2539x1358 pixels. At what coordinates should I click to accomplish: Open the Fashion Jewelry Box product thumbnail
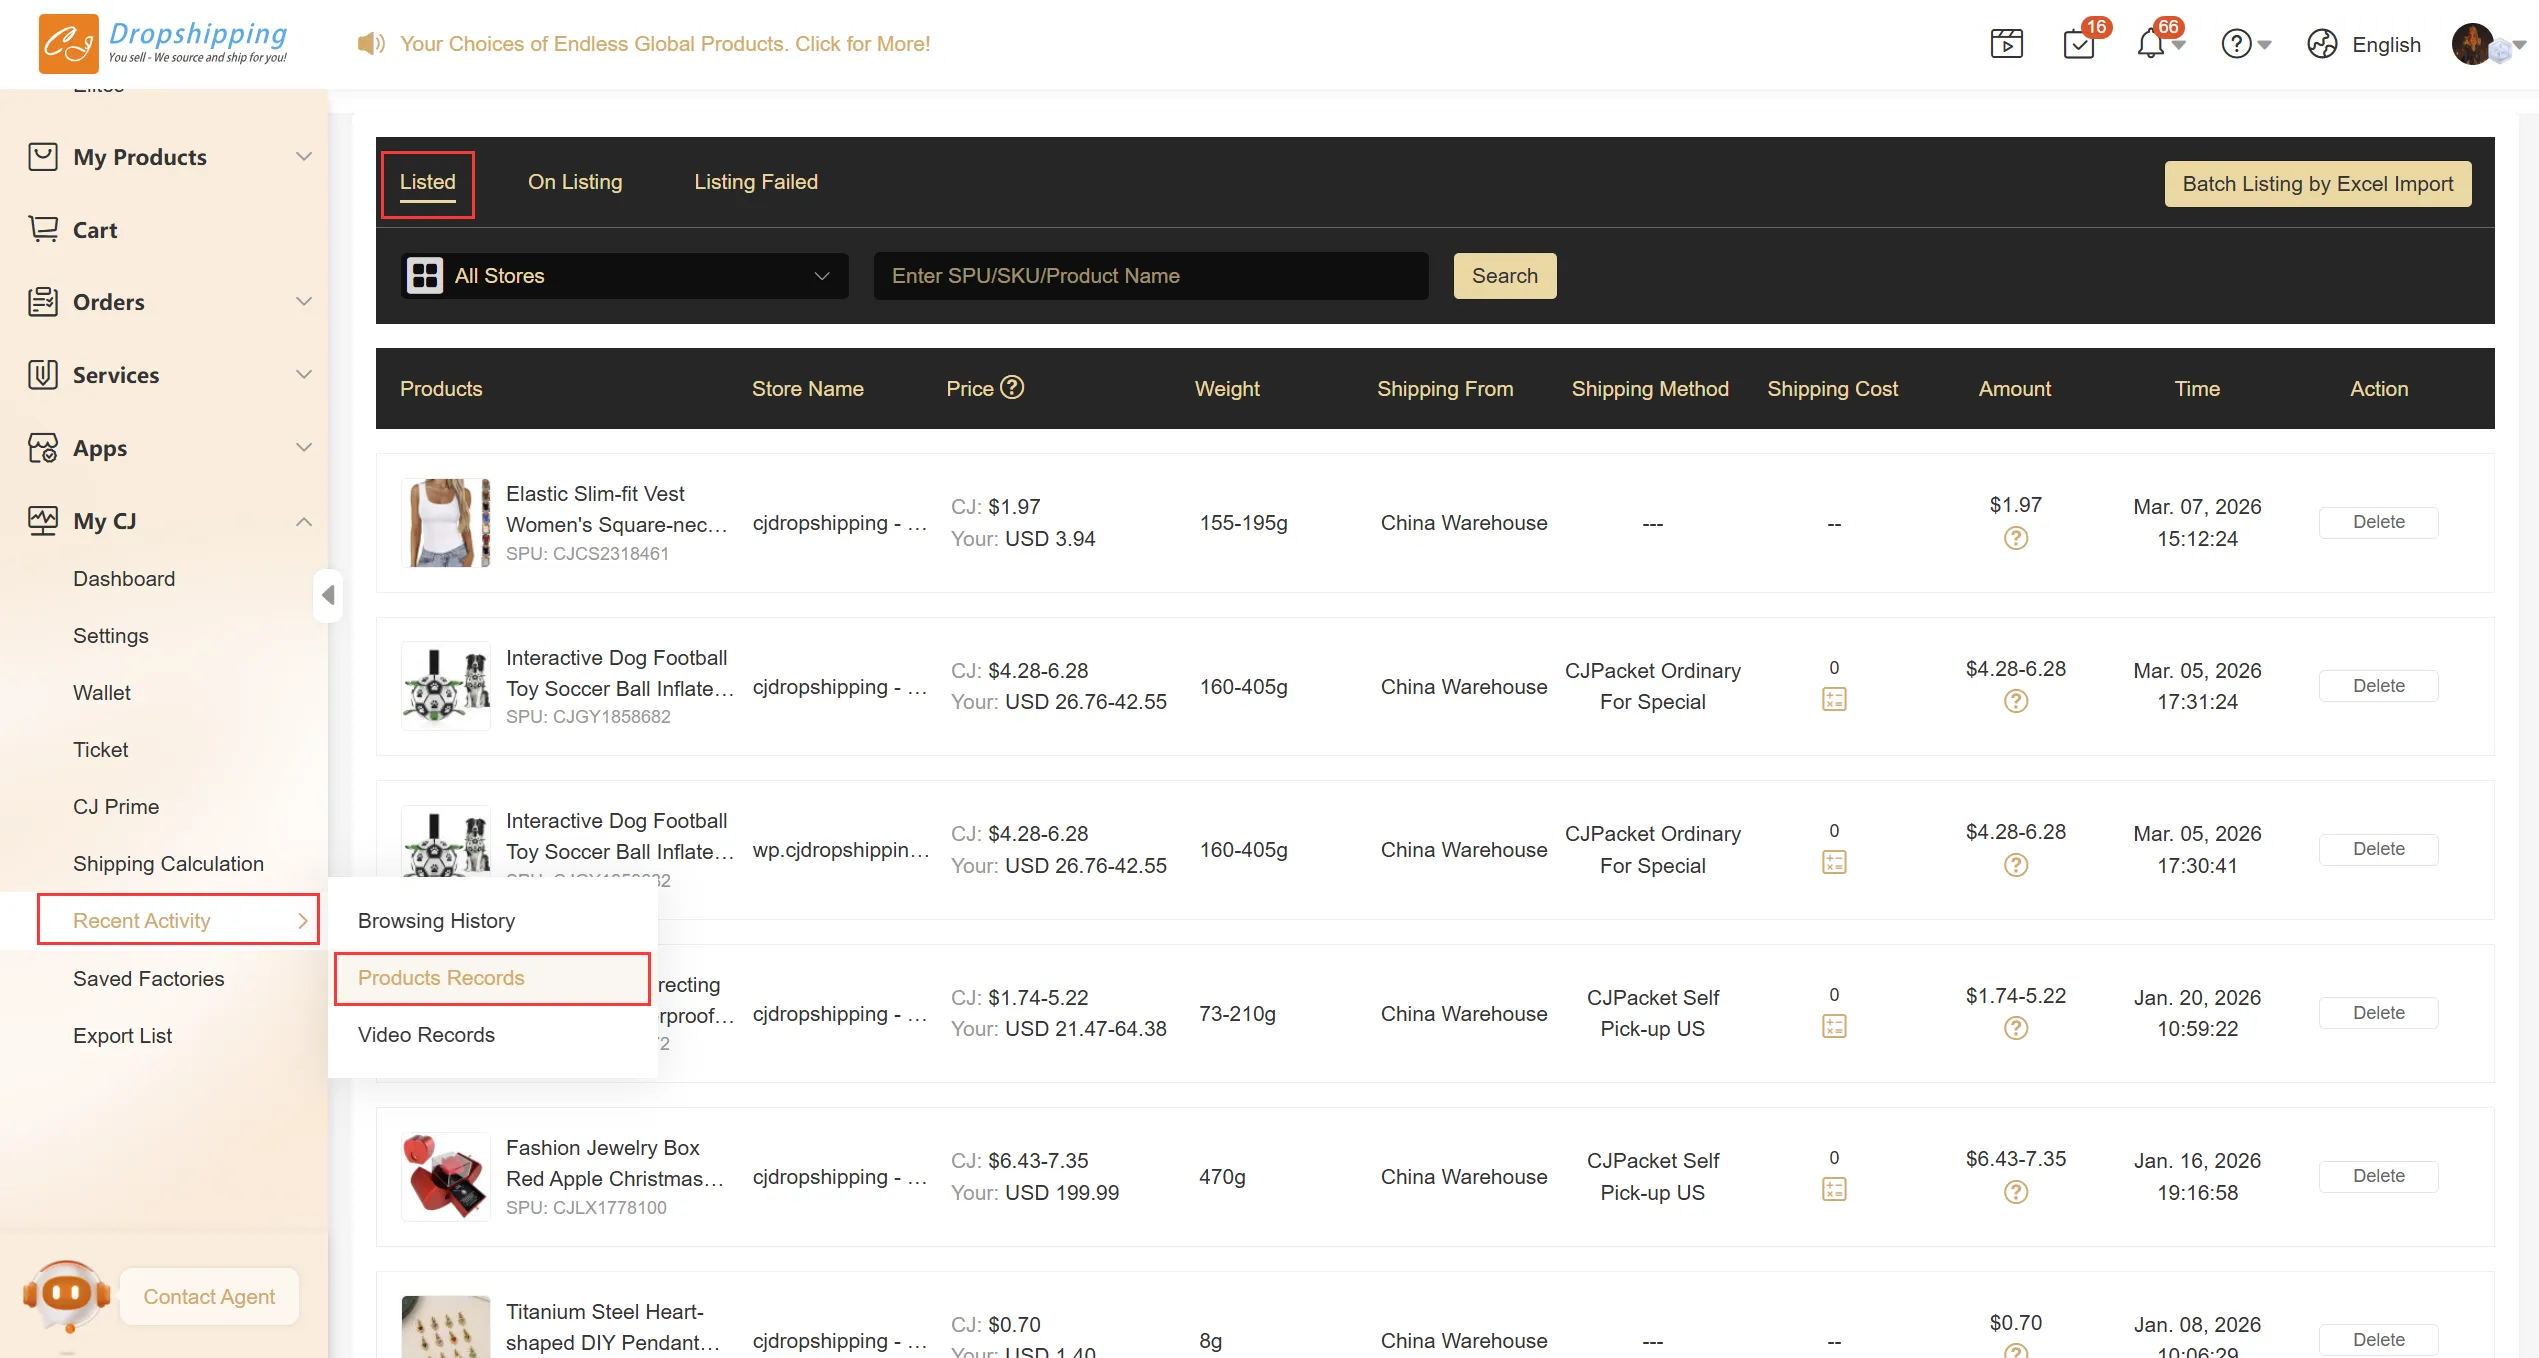click(446, 1176)
